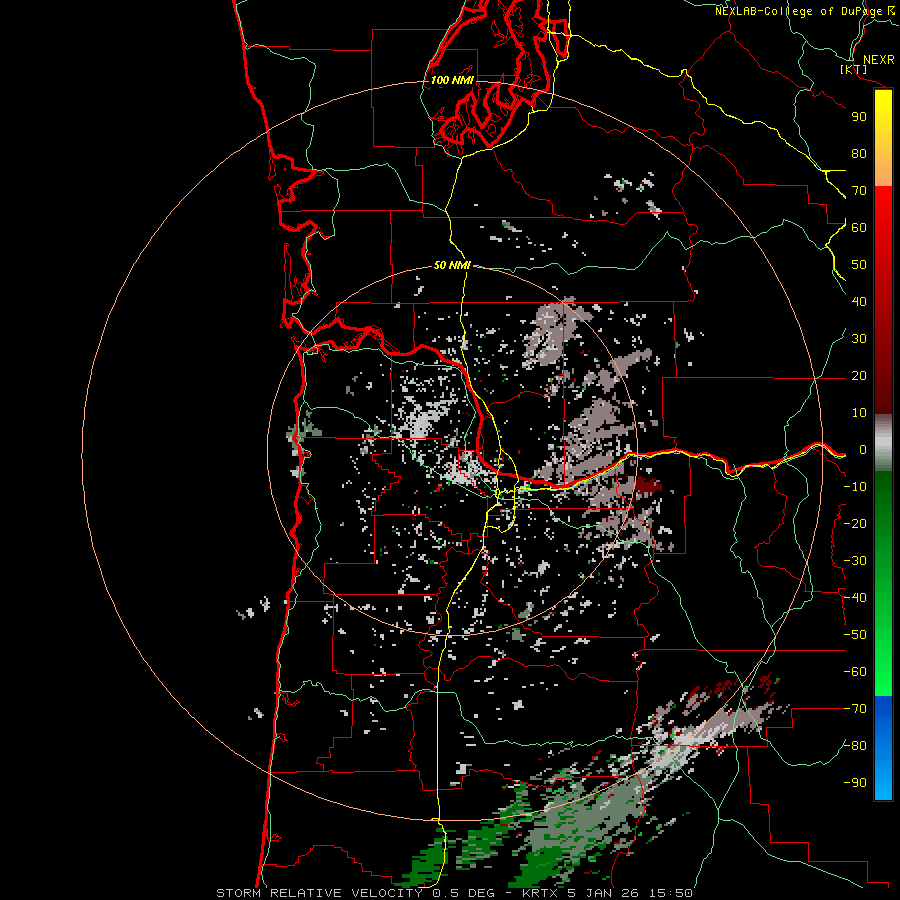Click the 80 value on the velocity scale
The image size is (900, 900).
tap(859, 154)
